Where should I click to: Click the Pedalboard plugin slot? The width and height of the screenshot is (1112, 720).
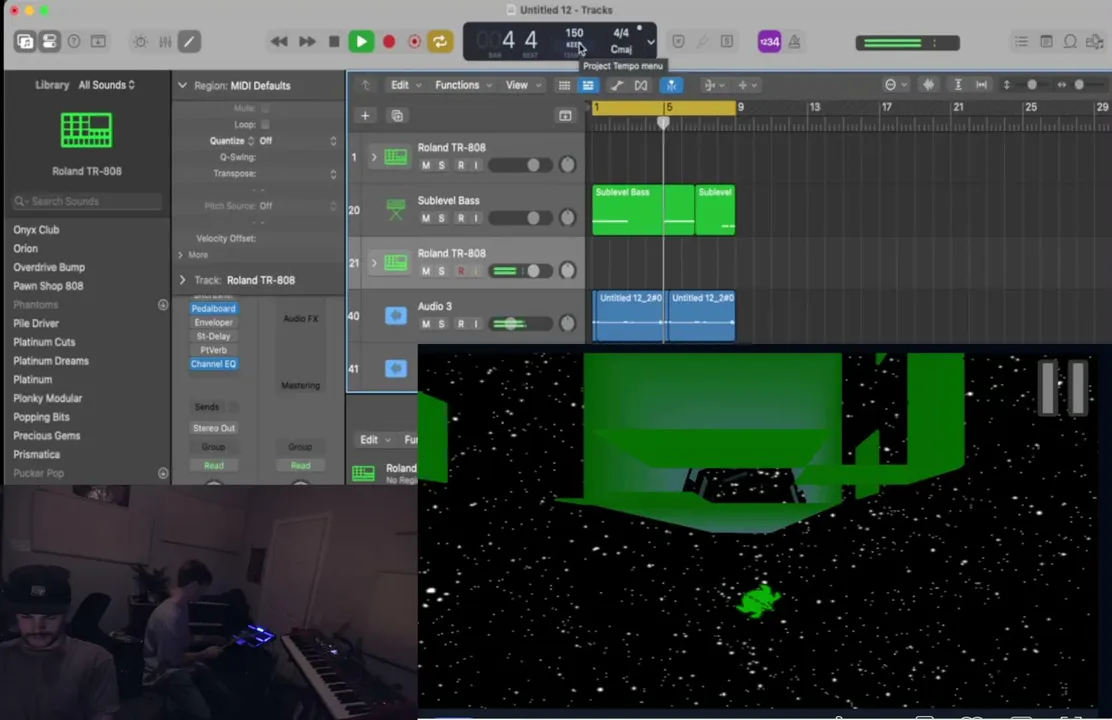click(x=213, y=309)
